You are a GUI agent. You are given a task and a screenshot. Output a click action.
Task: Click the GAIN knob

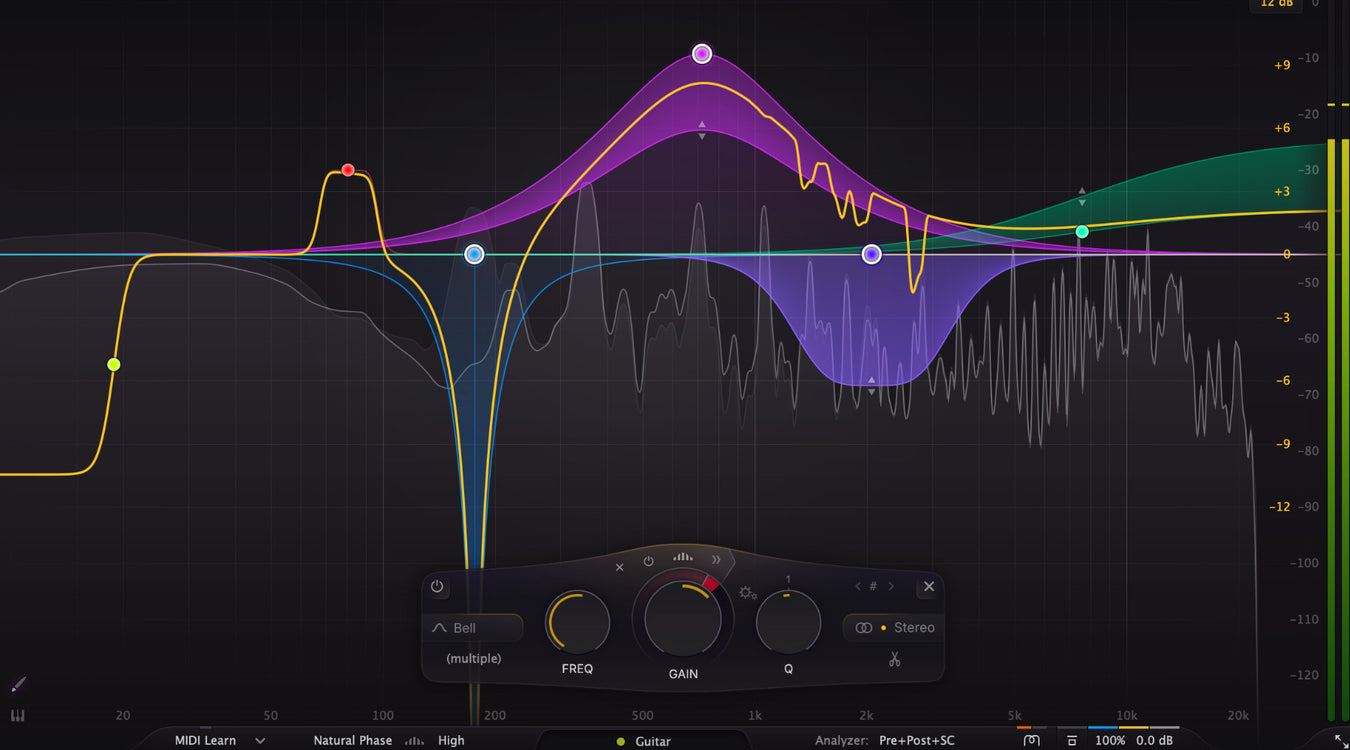coord(683,619)
